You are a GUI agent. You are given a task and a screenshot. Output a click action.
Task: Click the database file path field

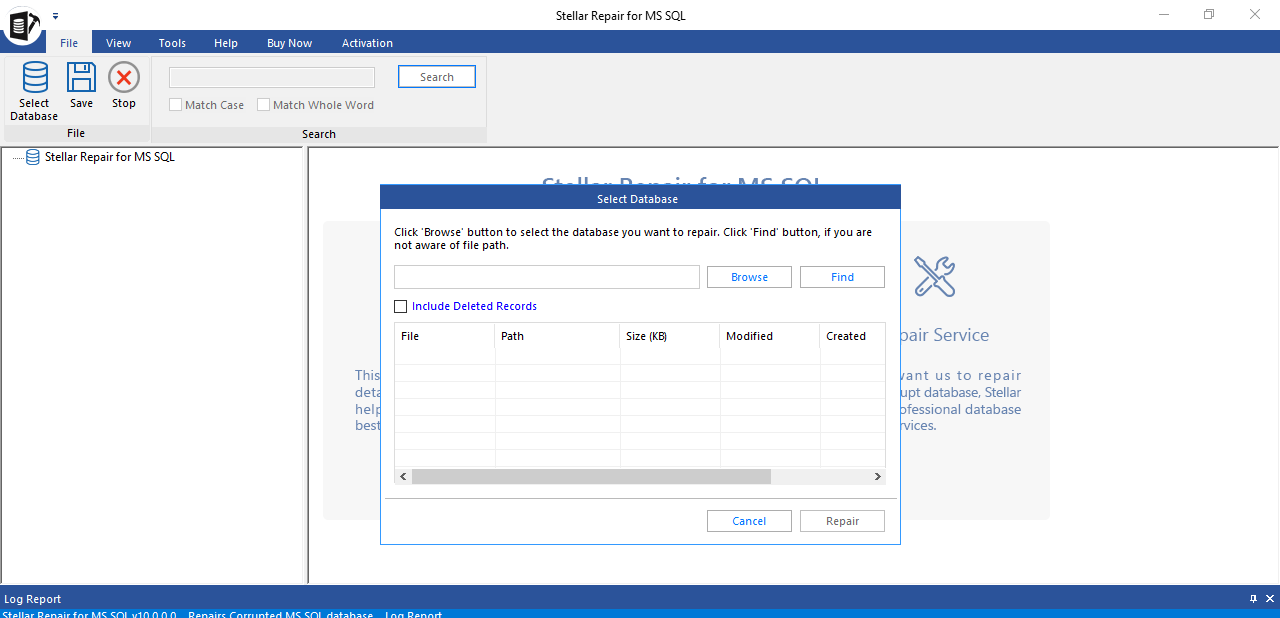tap(547, 277)
